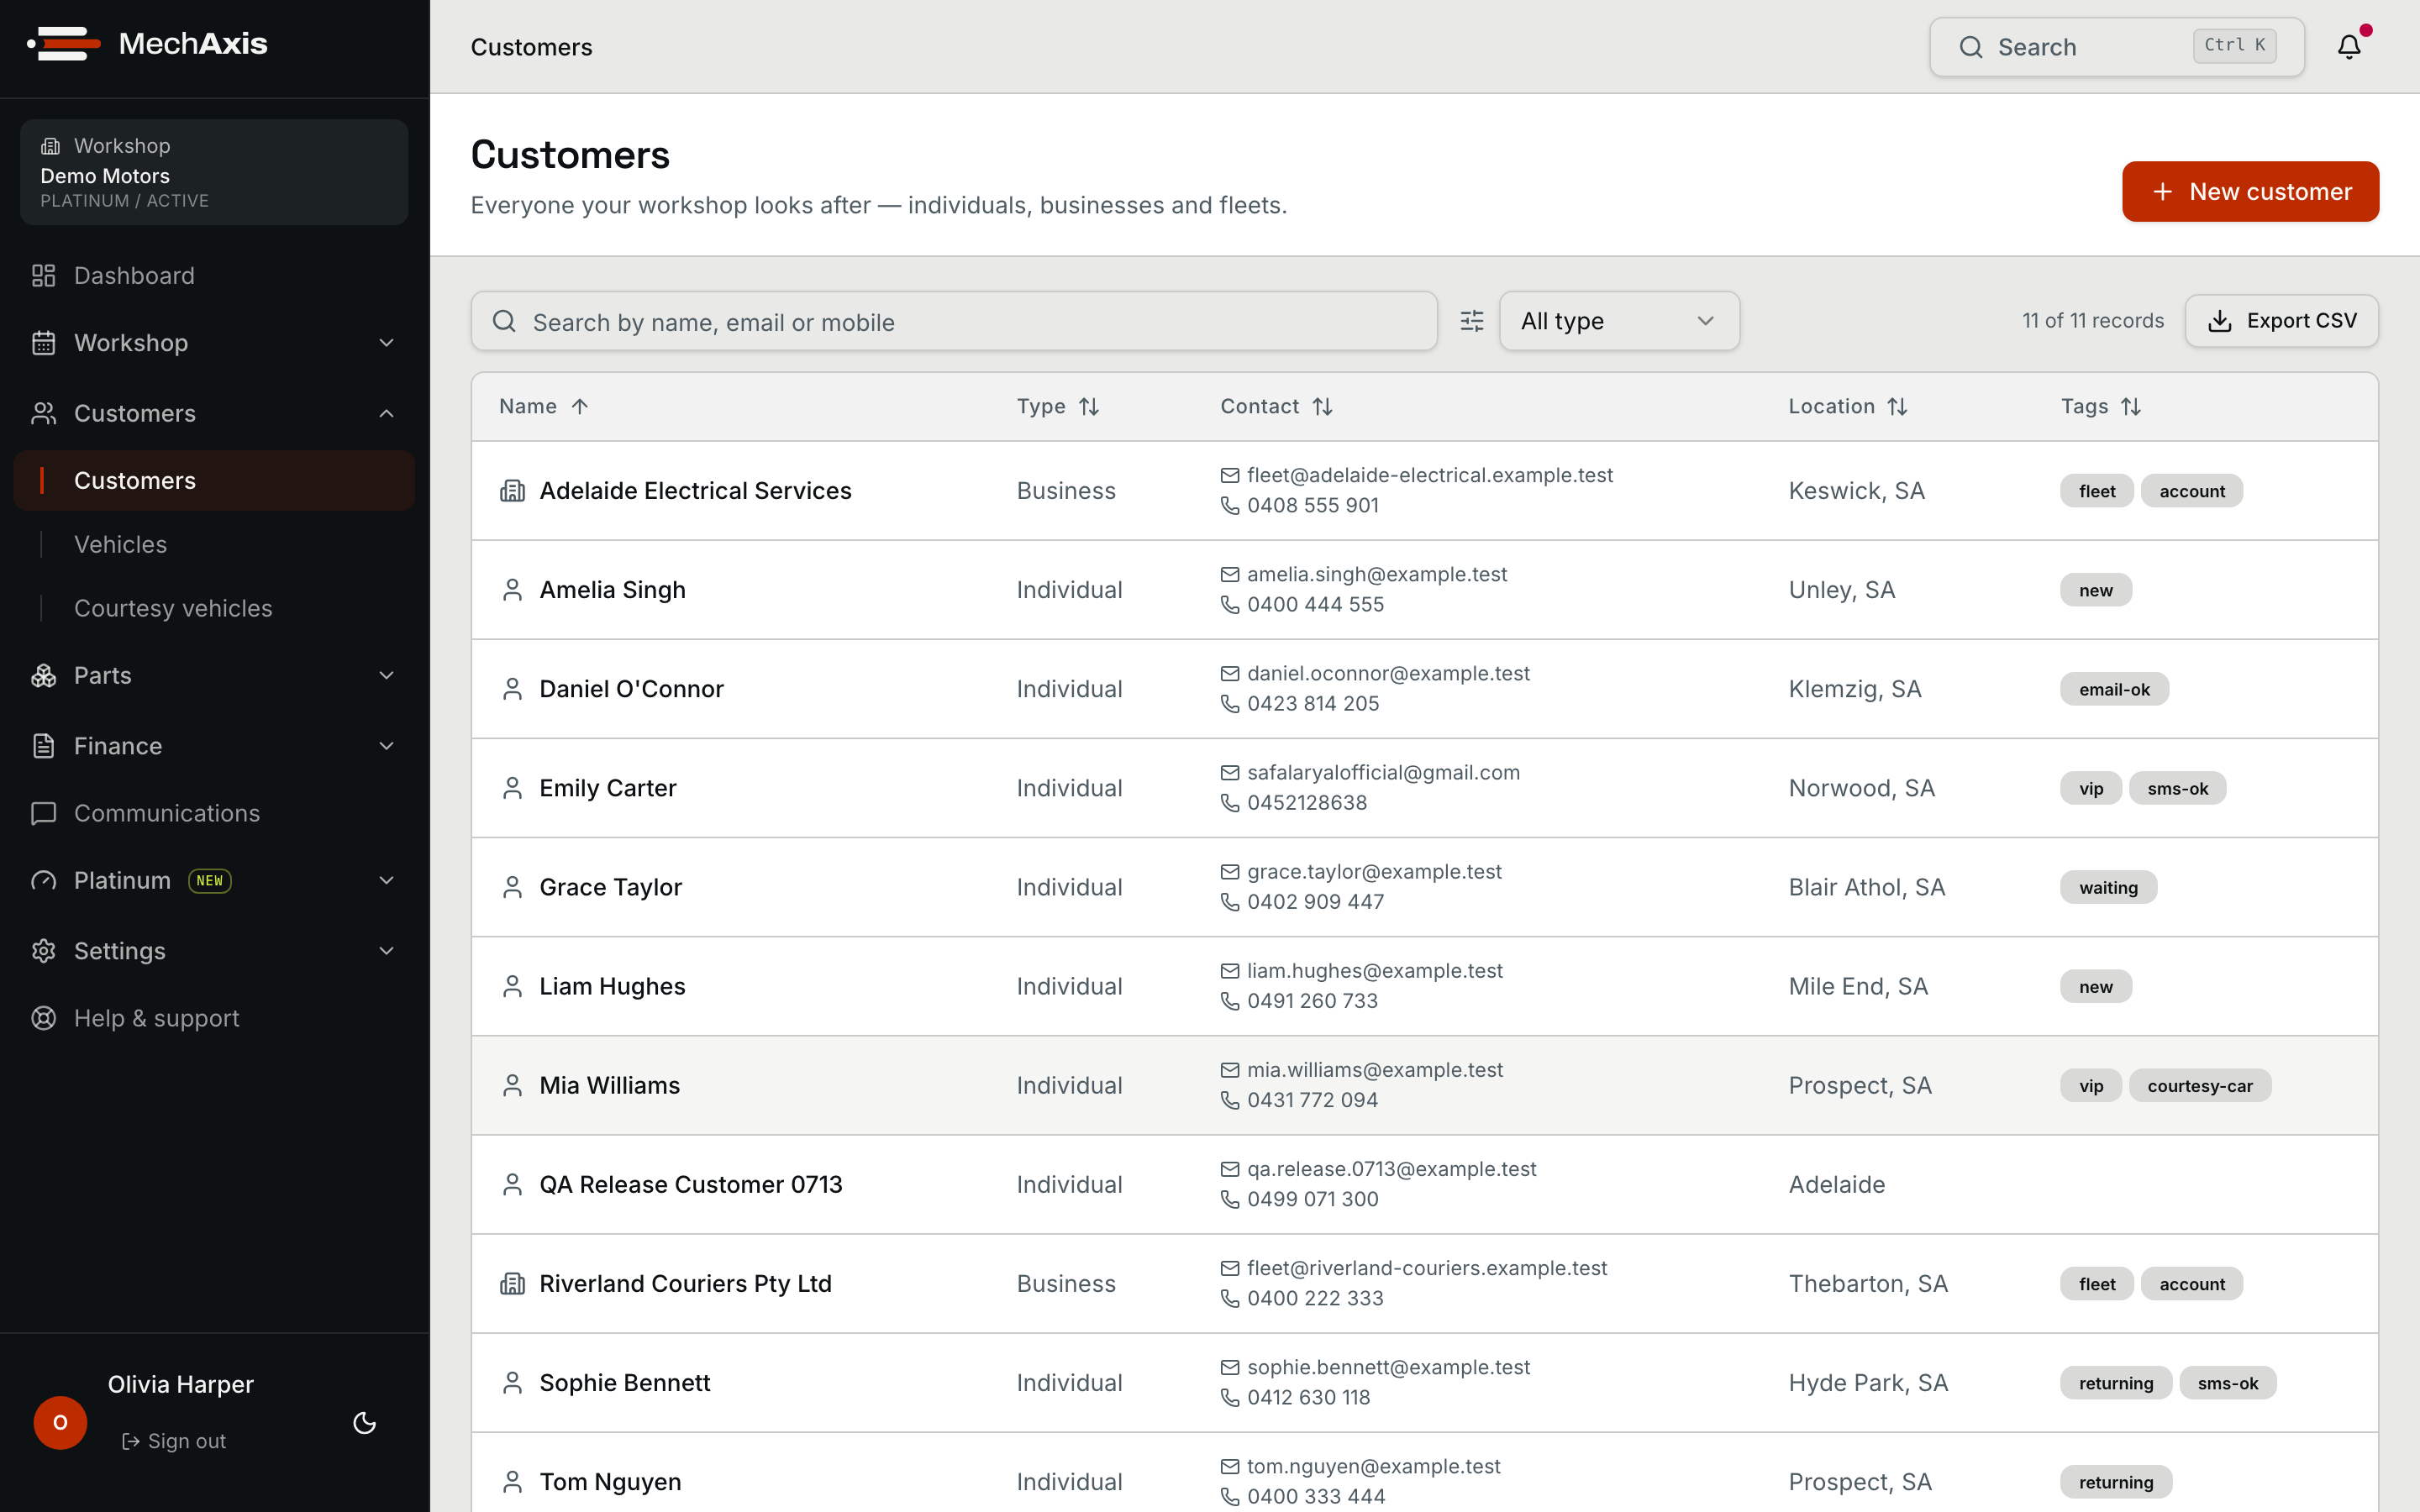
Task: Click the Help & support lifebuoy icon
Action: [x=43, y=1018]
